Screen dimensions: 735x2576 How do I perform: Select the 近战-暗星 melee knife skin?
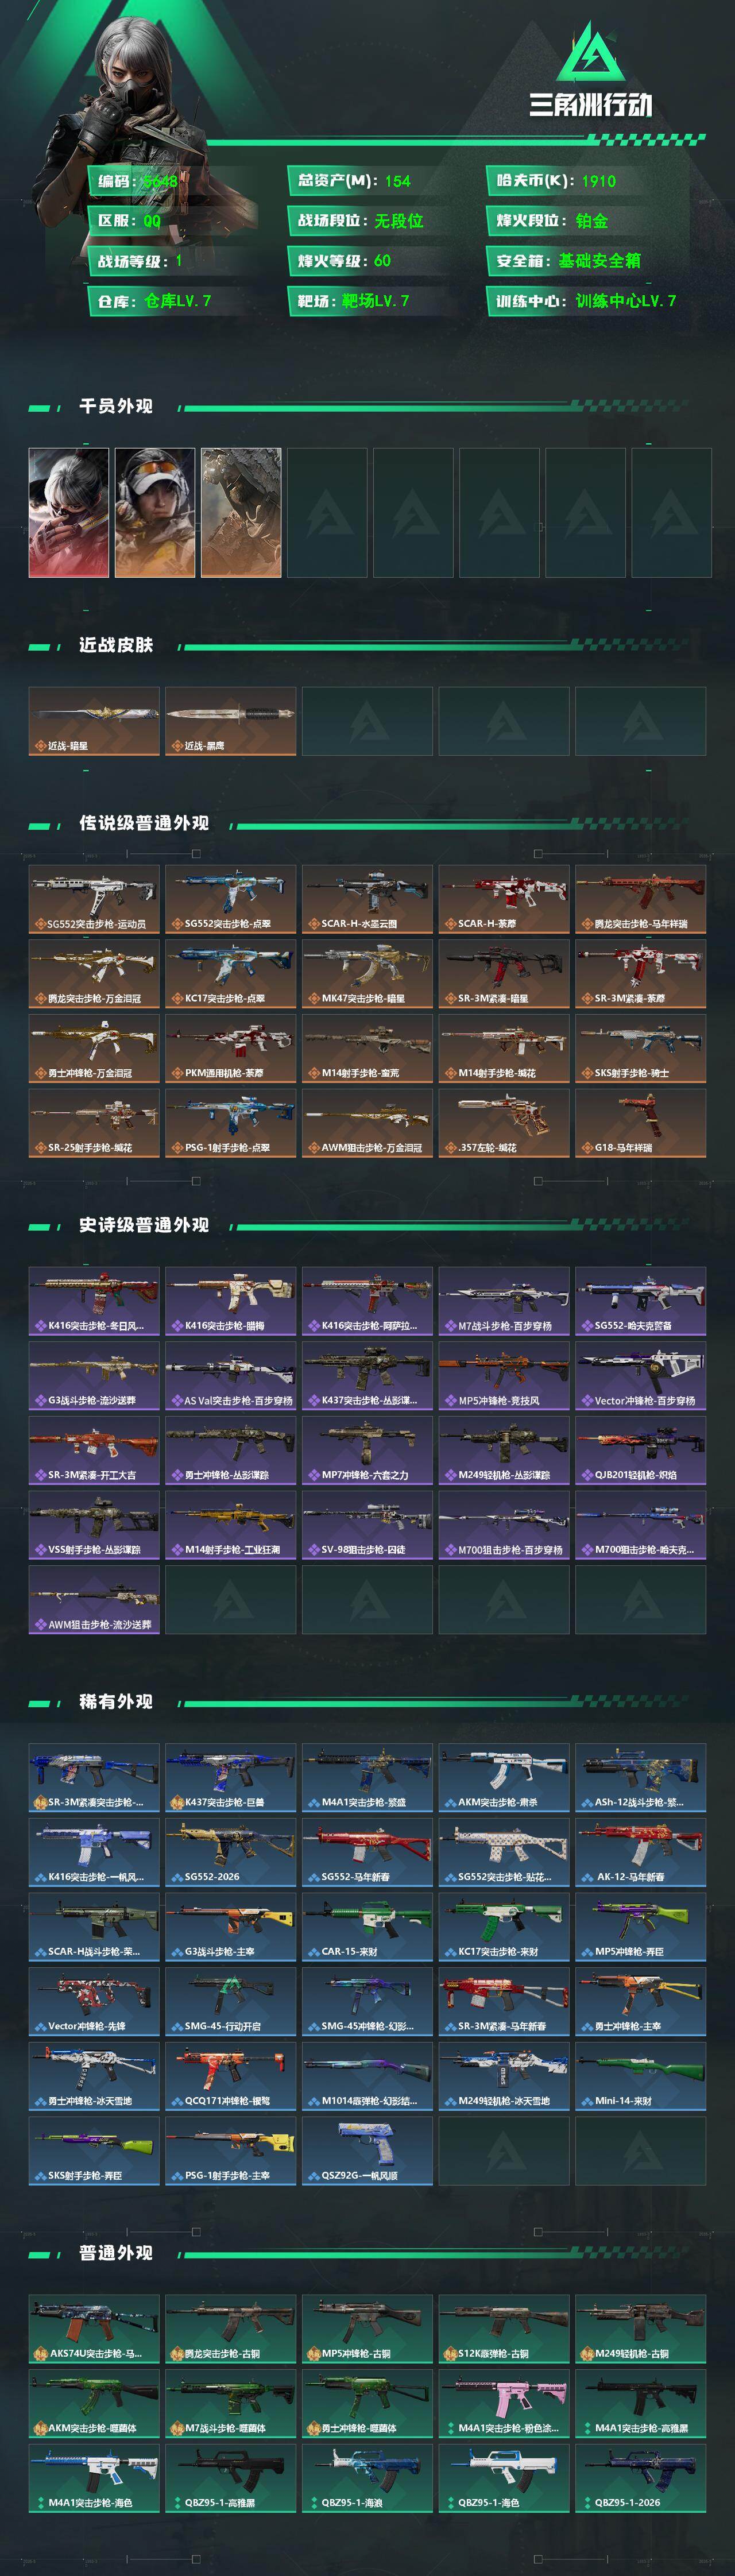click(x=94, y=721)
